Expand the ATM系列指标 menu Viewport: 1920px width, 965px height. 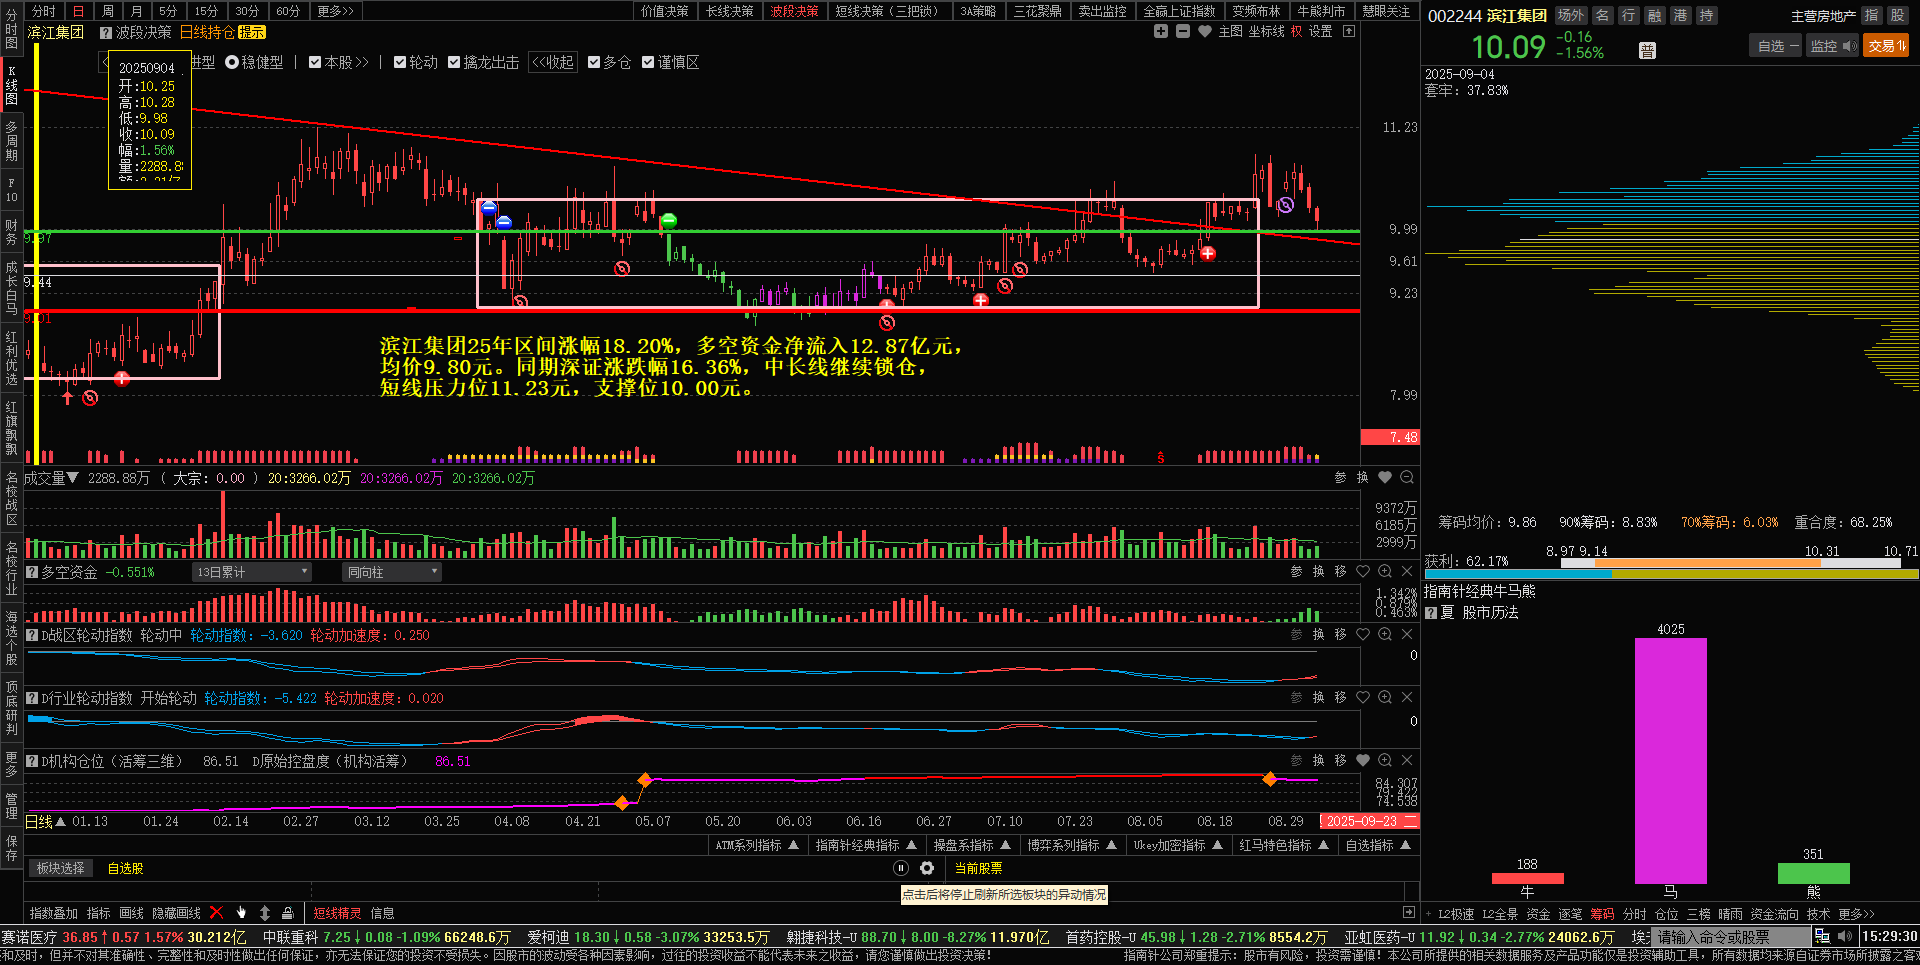pos(757,845)
